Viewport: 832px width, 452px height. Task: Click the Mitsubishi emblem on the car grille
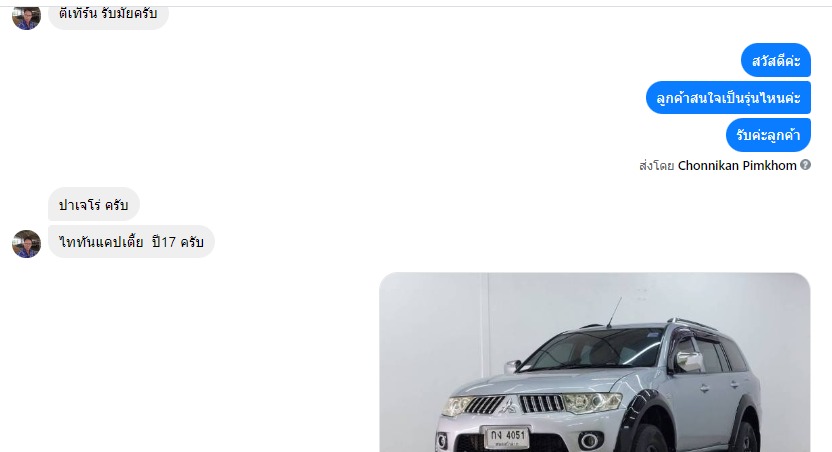[x=508, y=406]
